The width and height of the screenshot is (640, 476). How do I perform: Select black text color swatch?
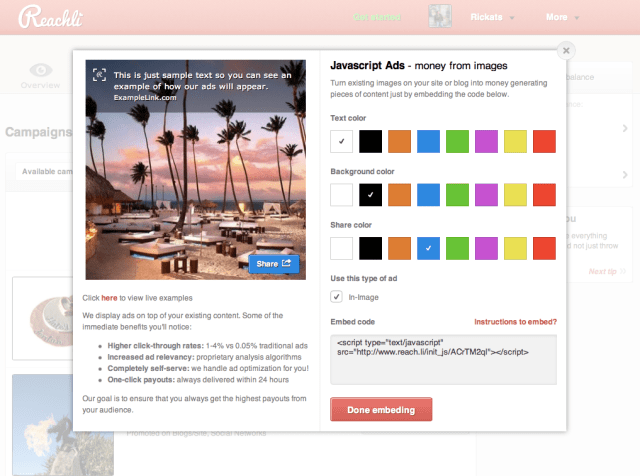tap(371, 141)
